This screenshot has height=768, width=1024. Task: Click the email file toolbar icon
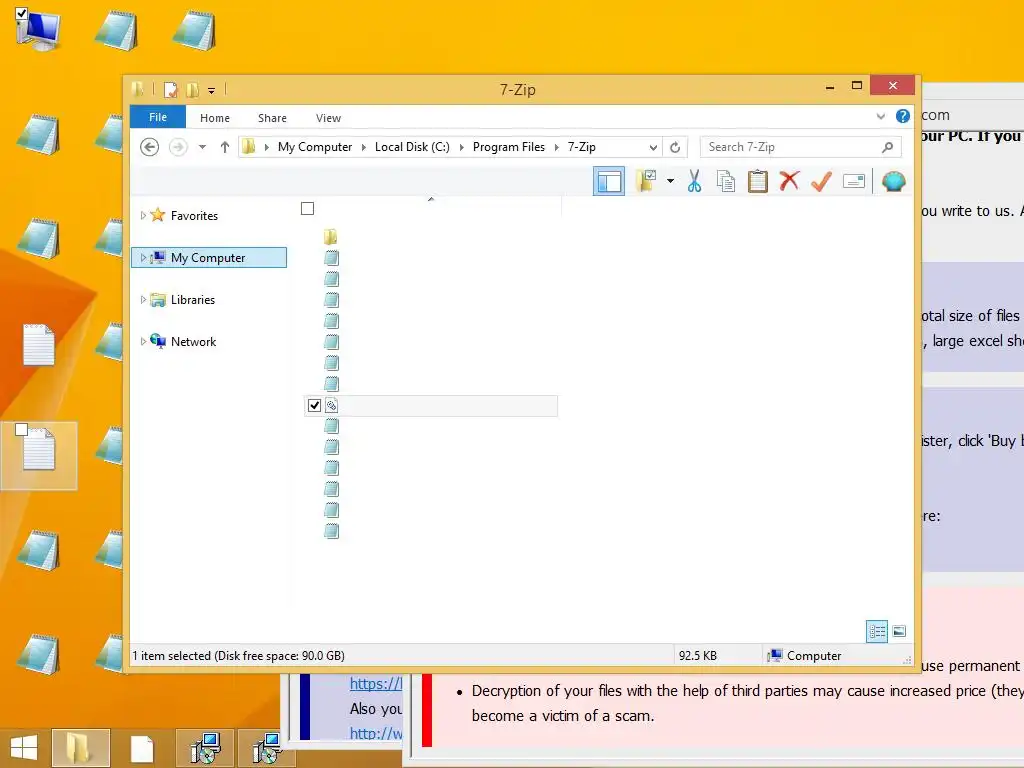[x=854, y=181]
